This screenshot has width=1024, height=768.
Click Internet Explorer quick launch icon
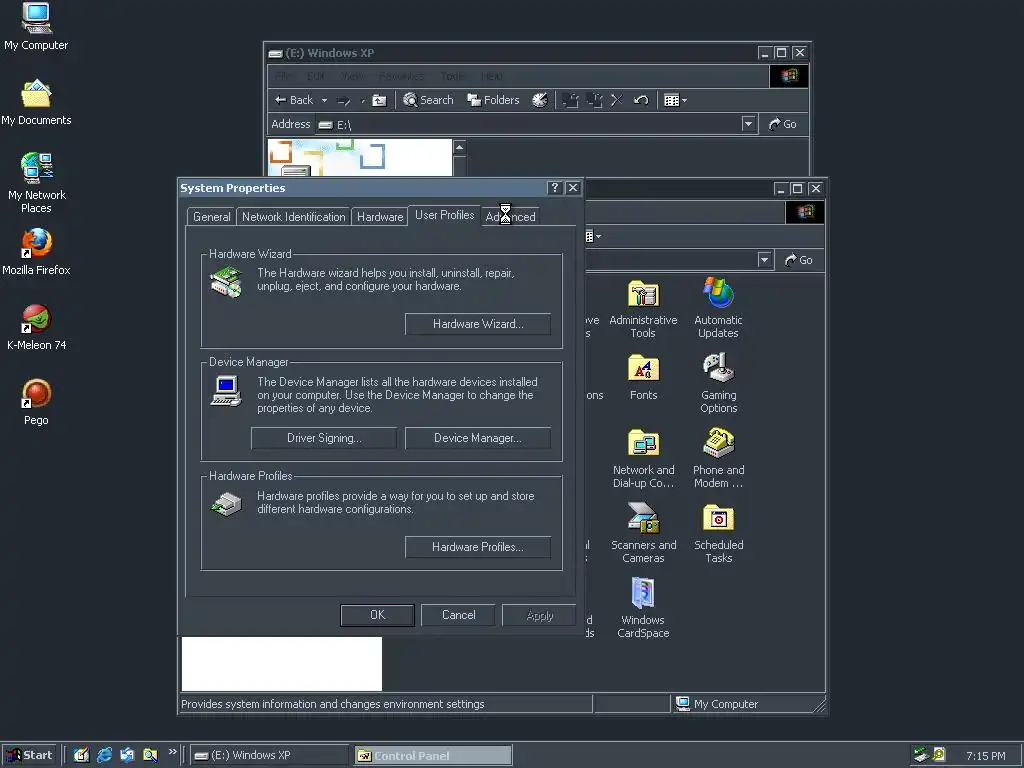(x=104, y=756)
